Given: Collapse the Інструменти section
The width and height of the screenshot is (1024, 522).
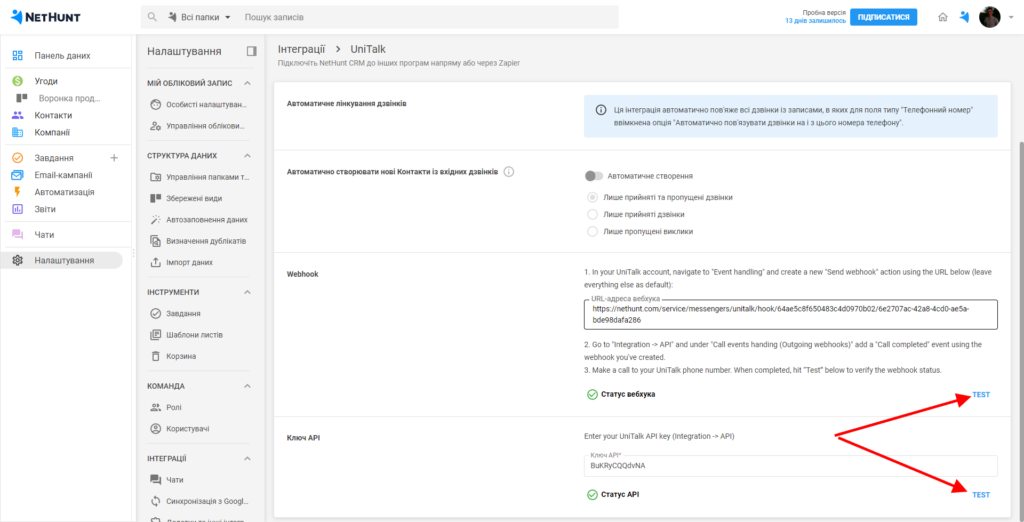Looking at the screenshot, I should click(x=247, y=292).
